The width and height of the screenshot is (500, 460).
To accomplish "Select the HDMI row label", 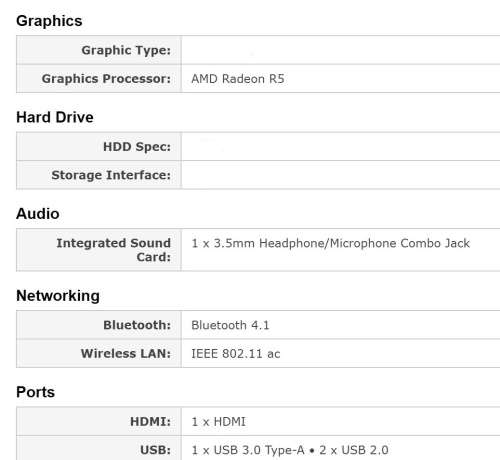I will pos(150,422).
